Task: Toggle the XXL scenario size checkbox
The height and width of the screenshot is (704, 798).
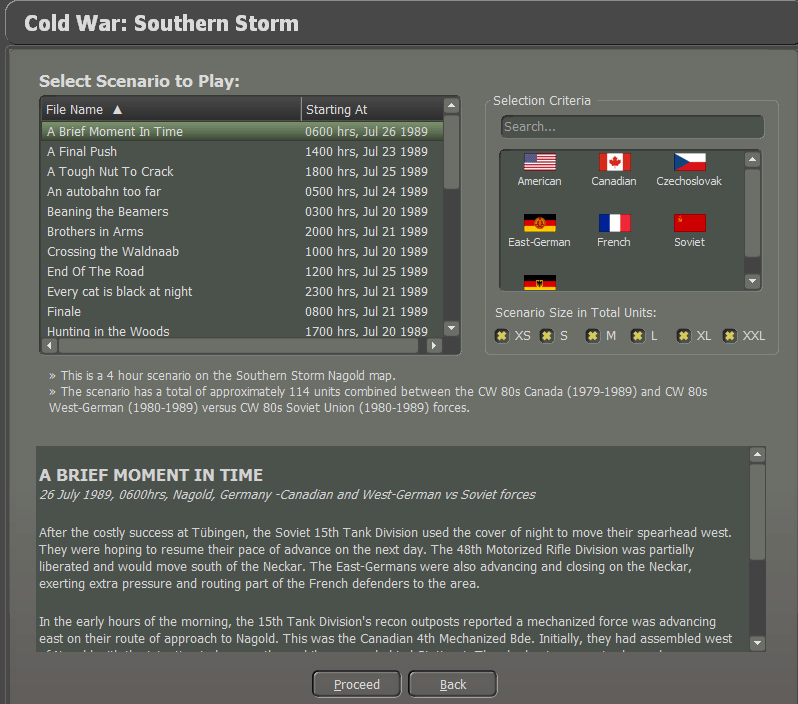Action: (729, 335)
